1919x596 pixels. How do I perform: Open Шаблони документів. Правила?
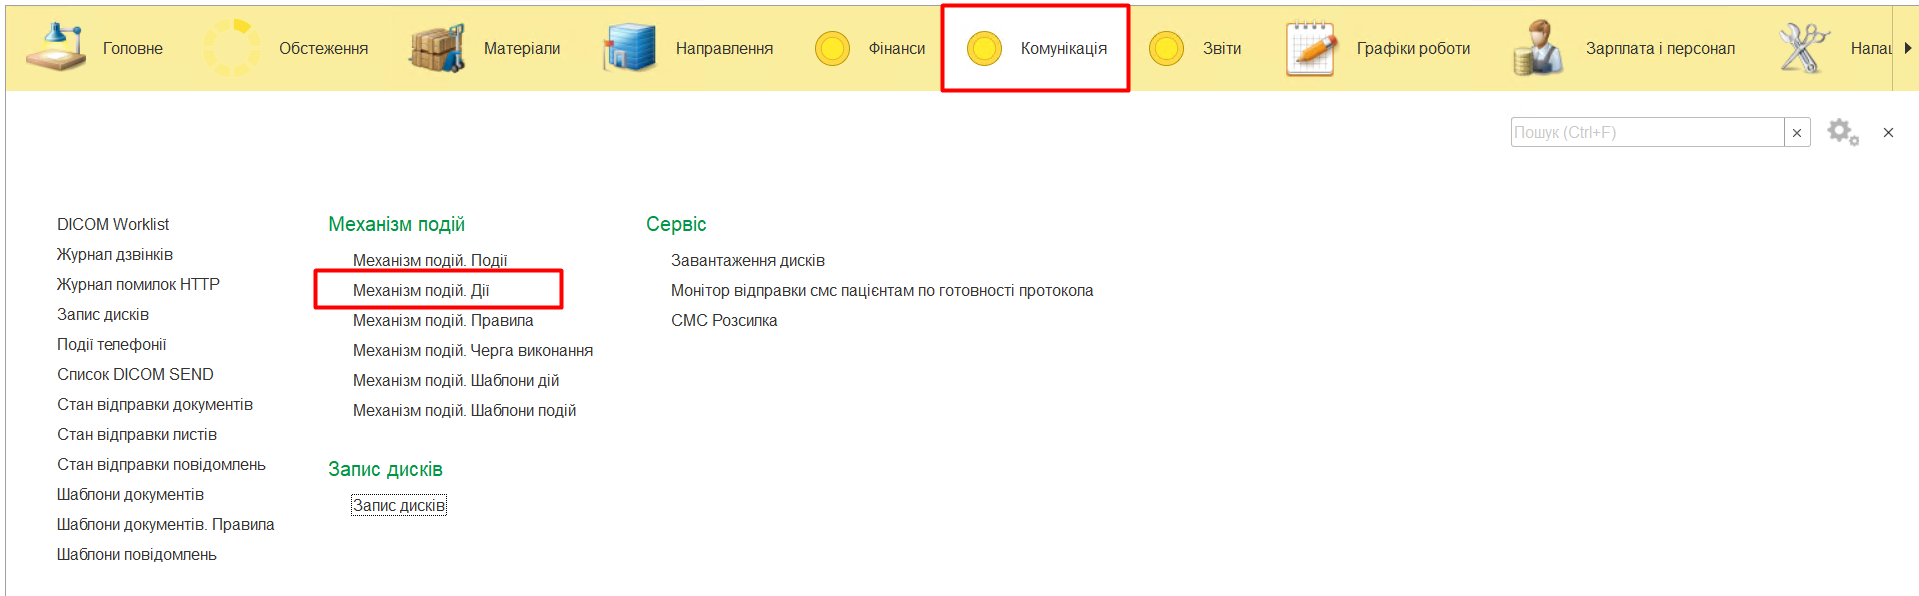click(x=165, y=524)
